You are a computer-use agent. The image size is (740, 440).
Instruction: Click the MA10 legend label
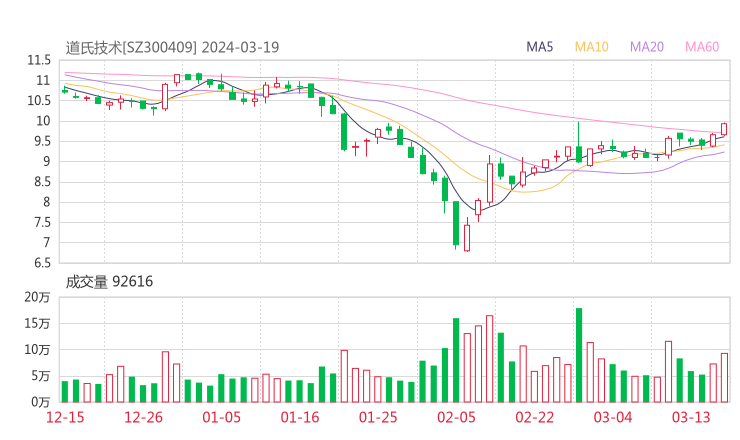[591, 47]
